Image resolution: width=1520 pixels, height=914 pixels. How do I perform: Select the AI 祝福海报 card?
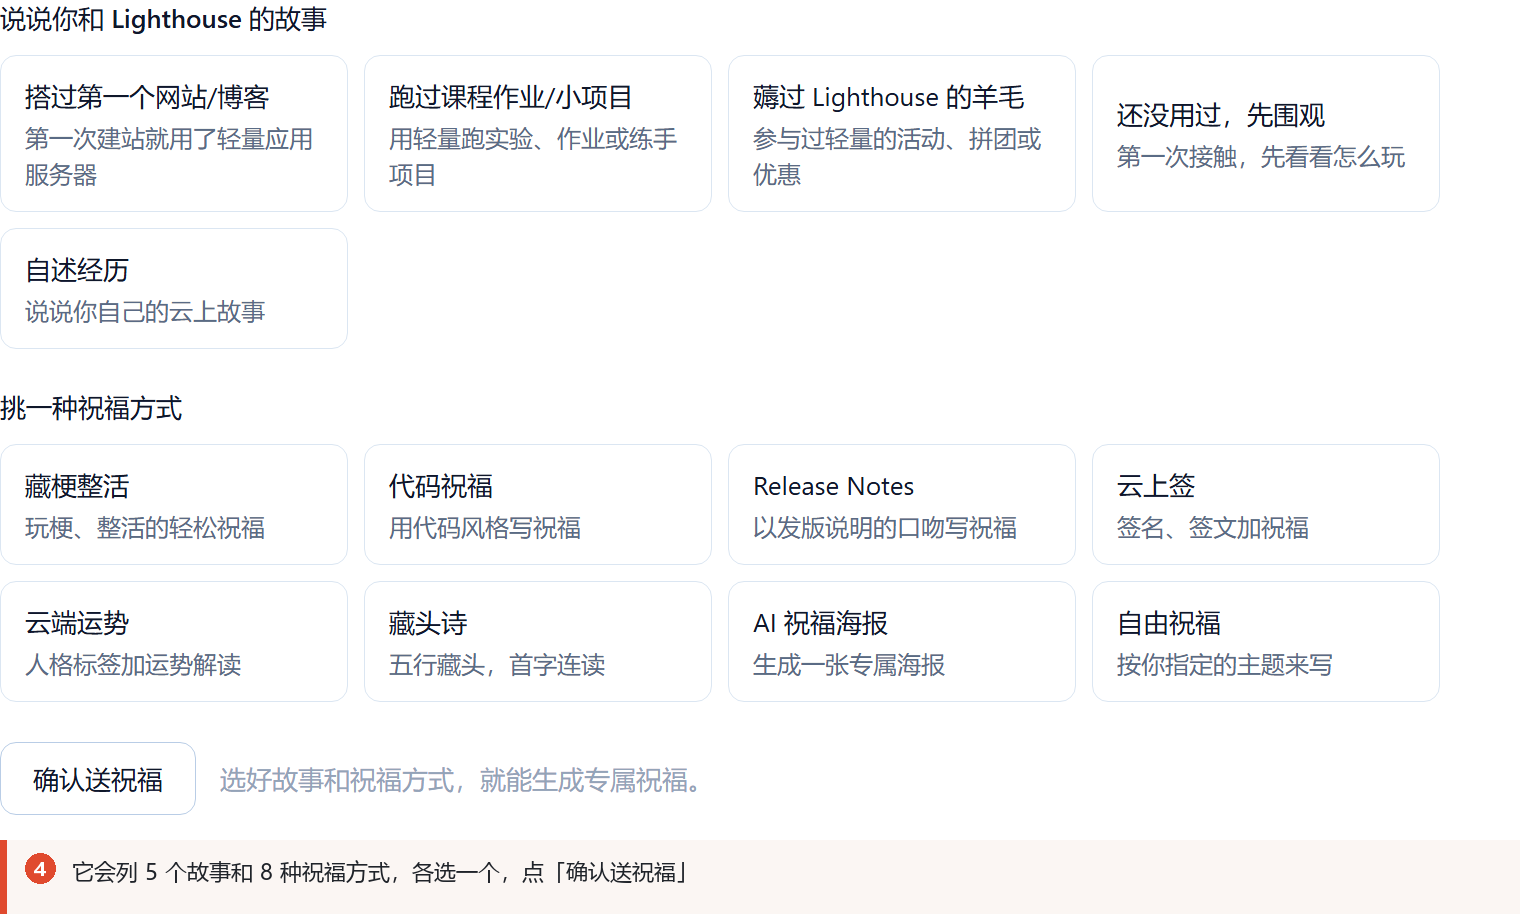click(902, 642)
